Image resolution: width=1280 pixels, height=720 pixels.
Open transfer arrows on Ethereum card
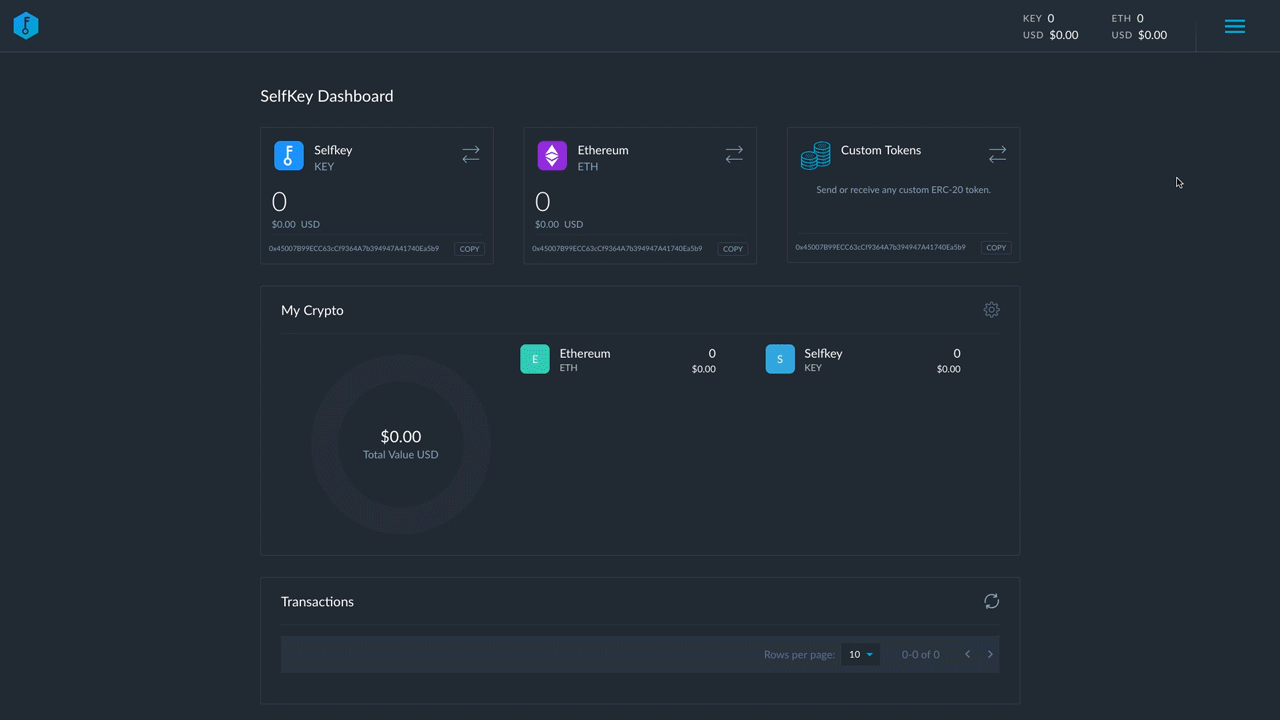tap(734, 154)
